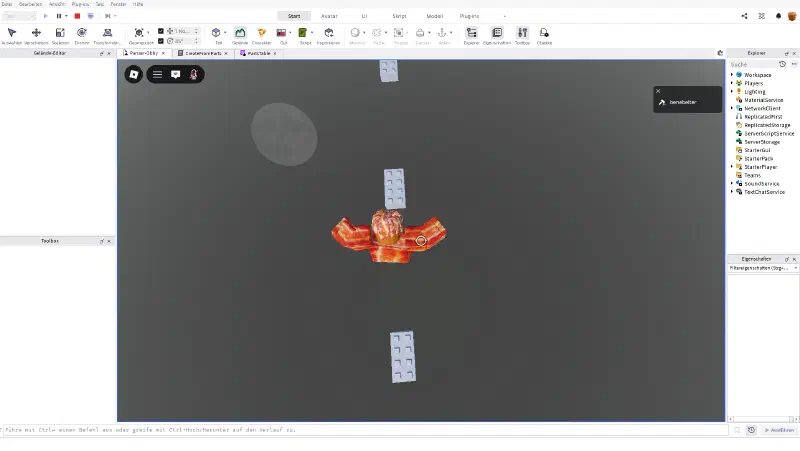The width and height of the screenshot is (800, 451).
Task: Open the Teil dropdown arrow
Action: pos(225,33)
